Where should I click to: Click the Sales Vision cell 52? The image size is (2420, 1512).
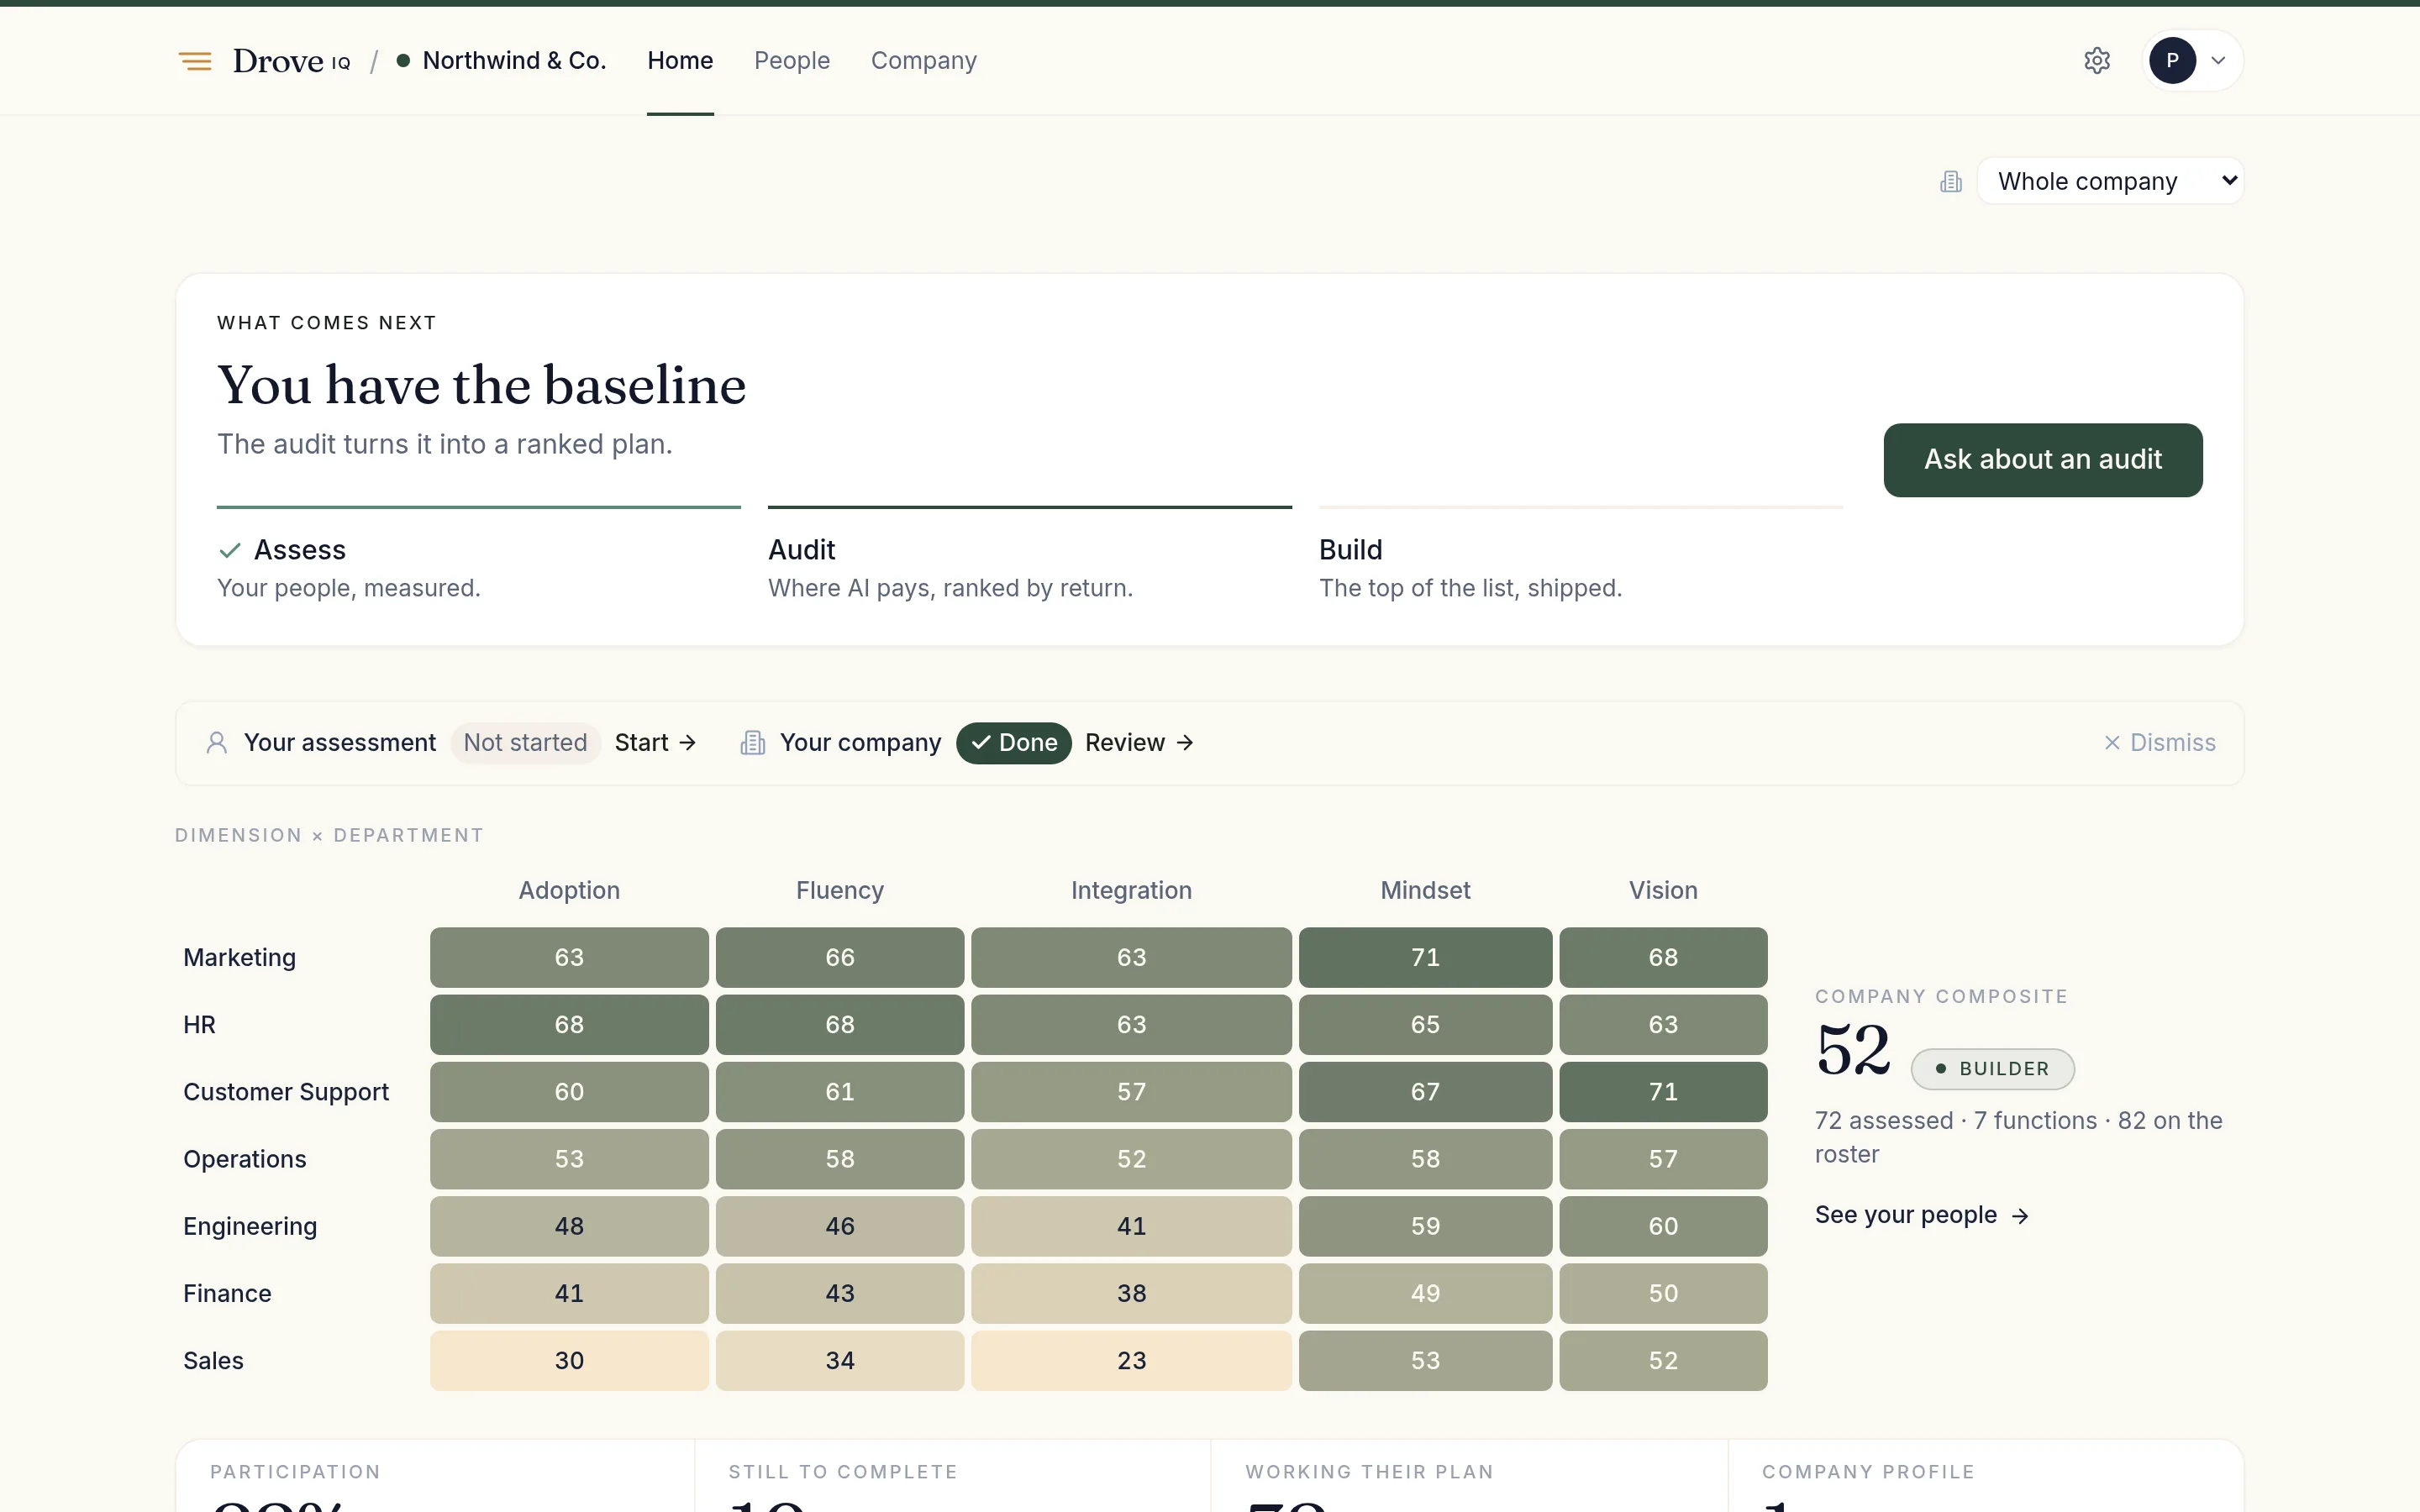coord(1663,1360)
